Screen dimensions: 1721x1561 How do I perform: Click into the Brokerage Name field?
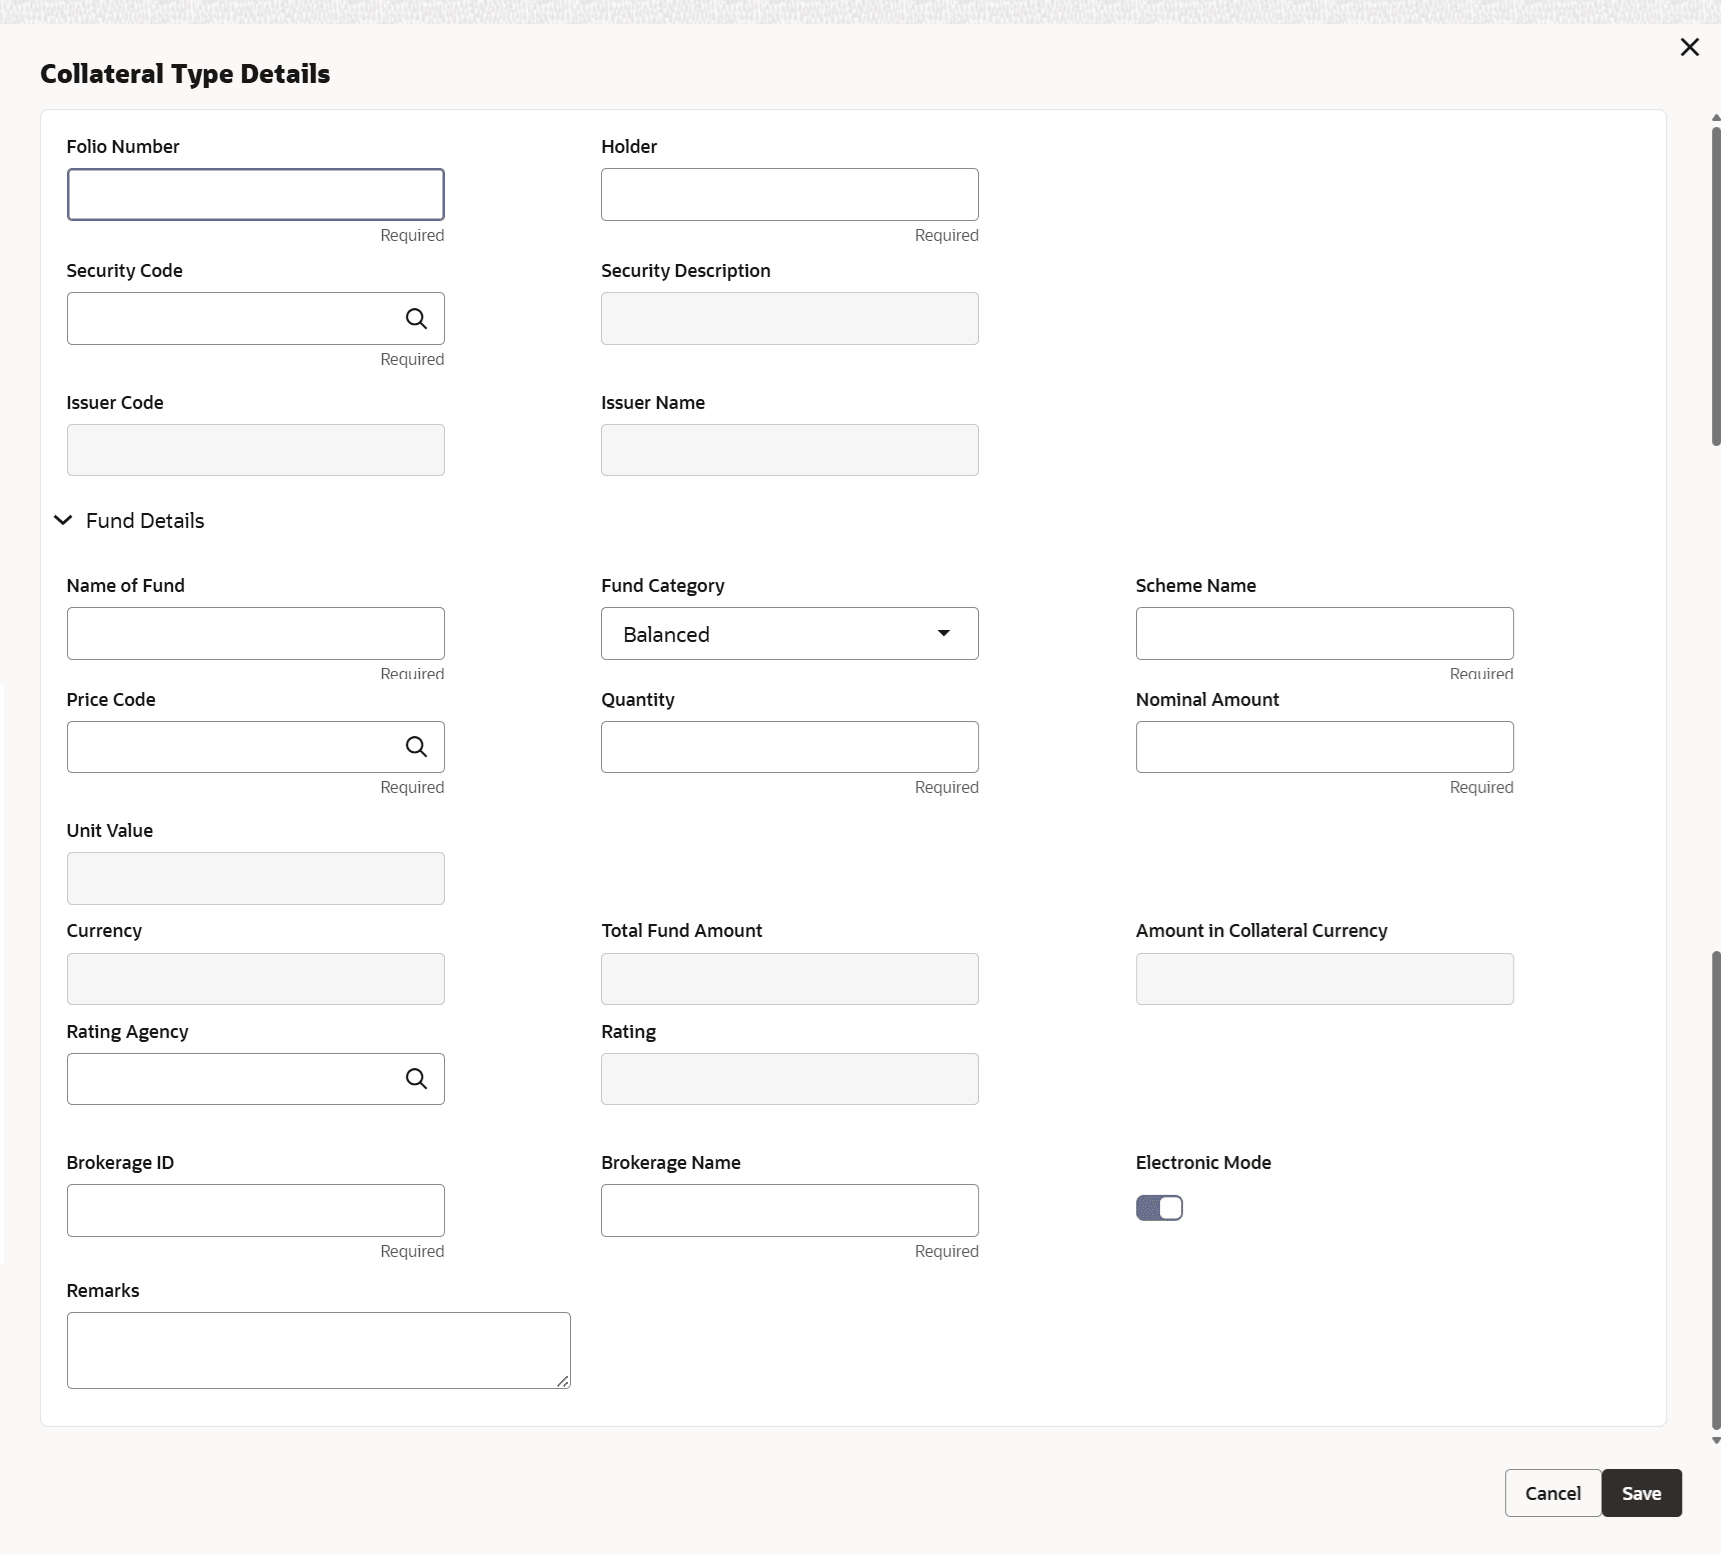(789, 1211)
